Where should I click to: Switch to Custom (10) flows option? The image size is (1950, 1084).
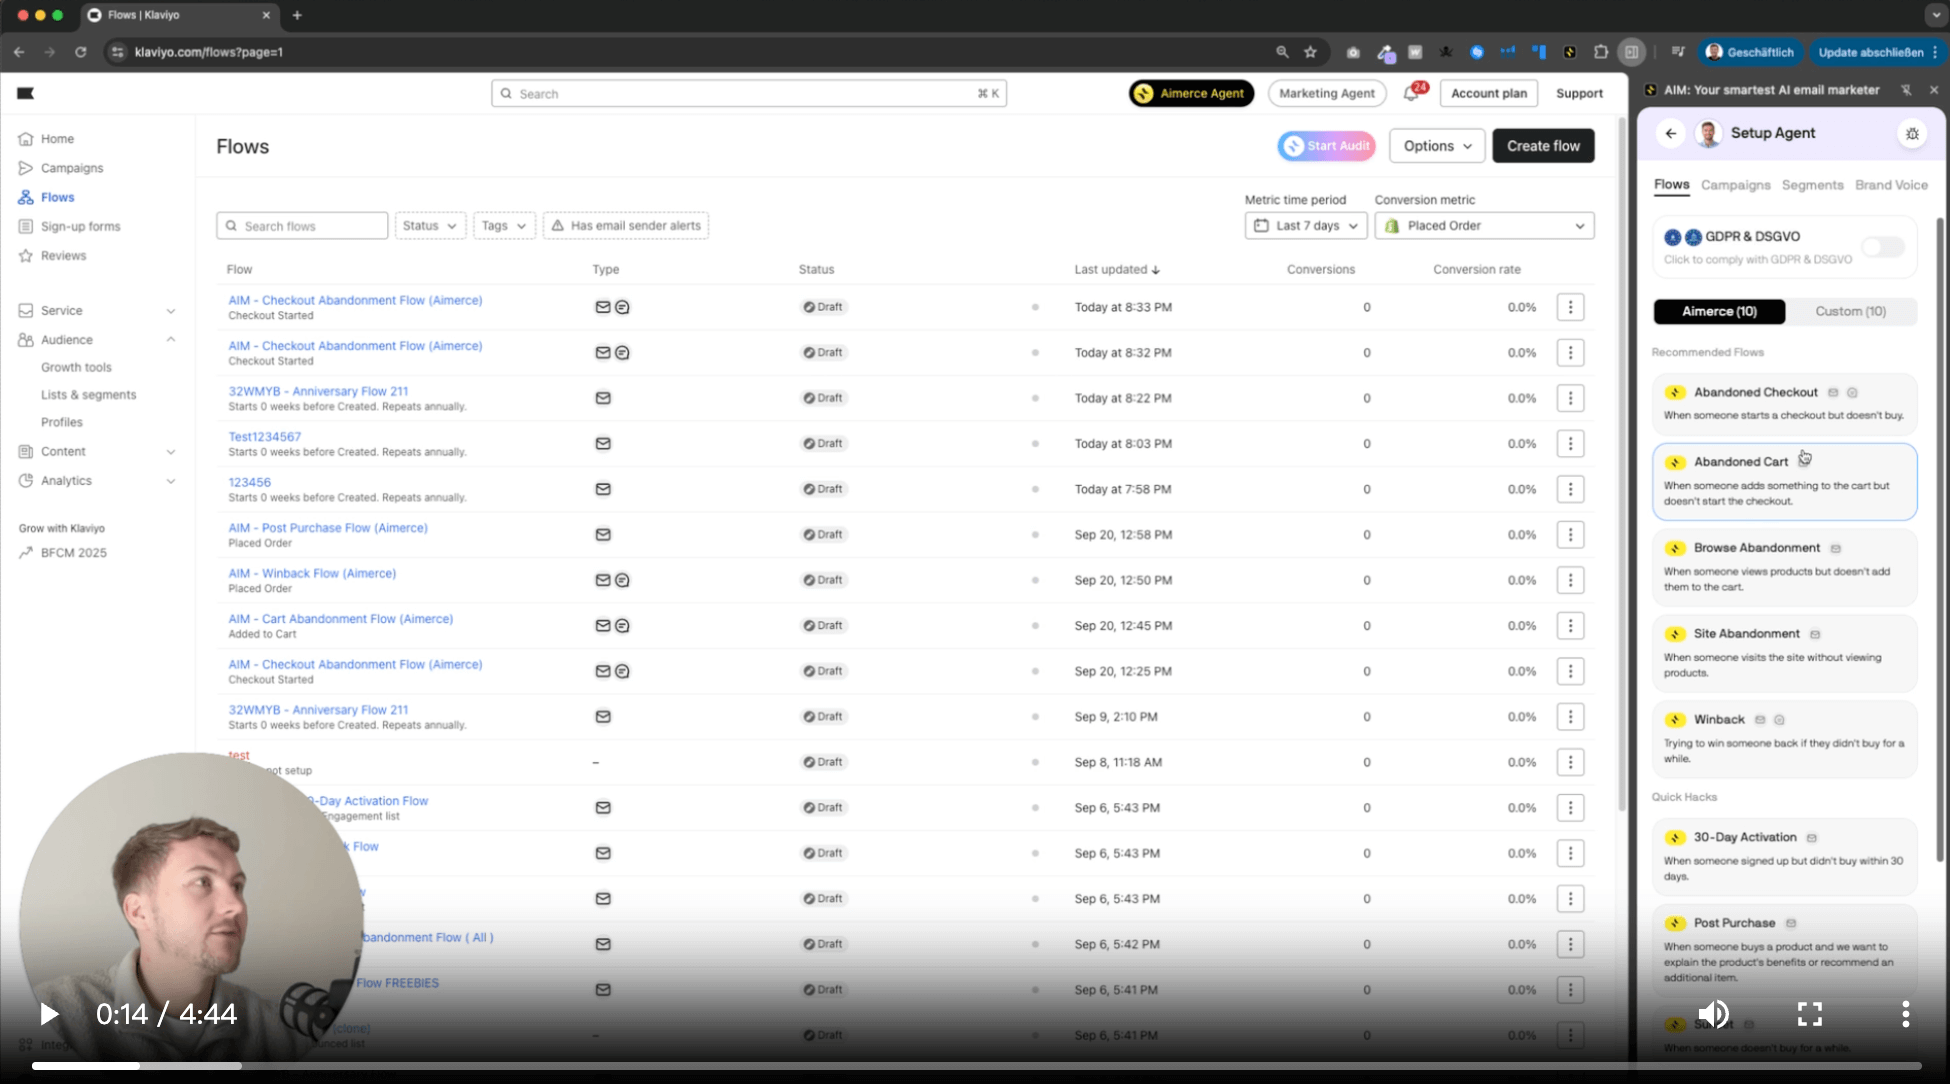click(x=1850, y=311)
